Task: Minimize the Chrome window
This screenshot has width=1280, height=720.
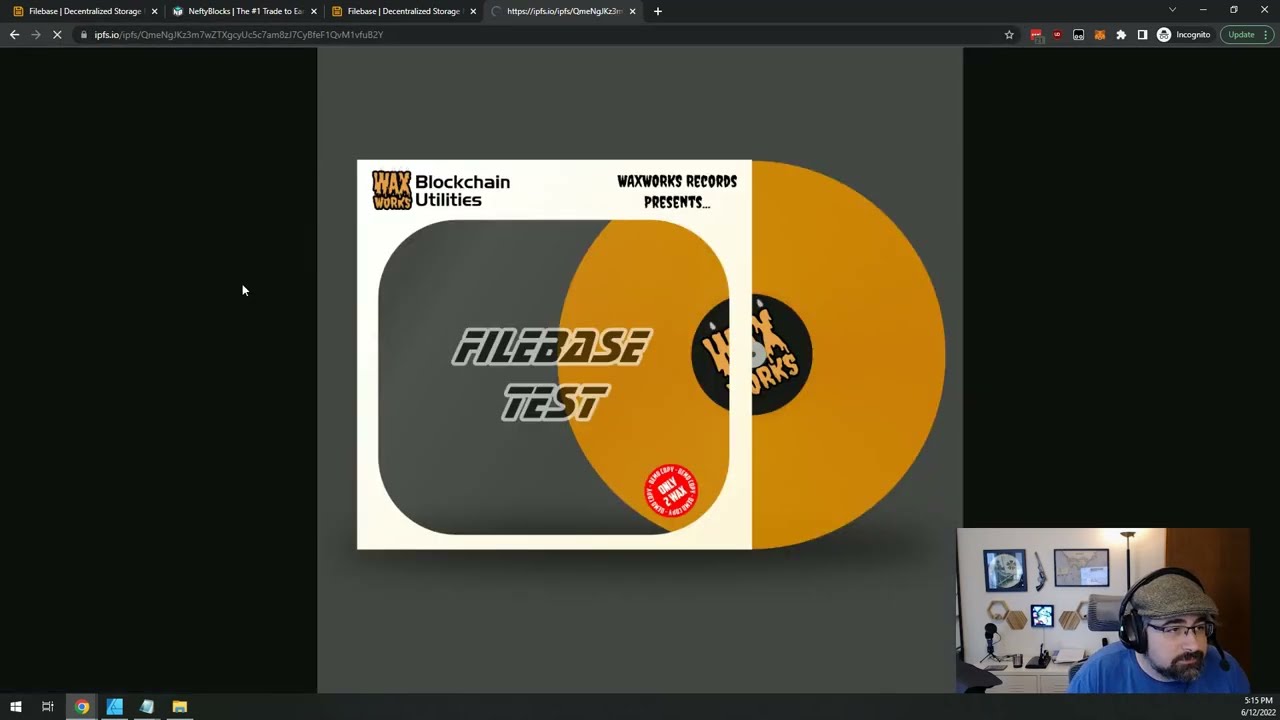Action: coord(1203,10)
